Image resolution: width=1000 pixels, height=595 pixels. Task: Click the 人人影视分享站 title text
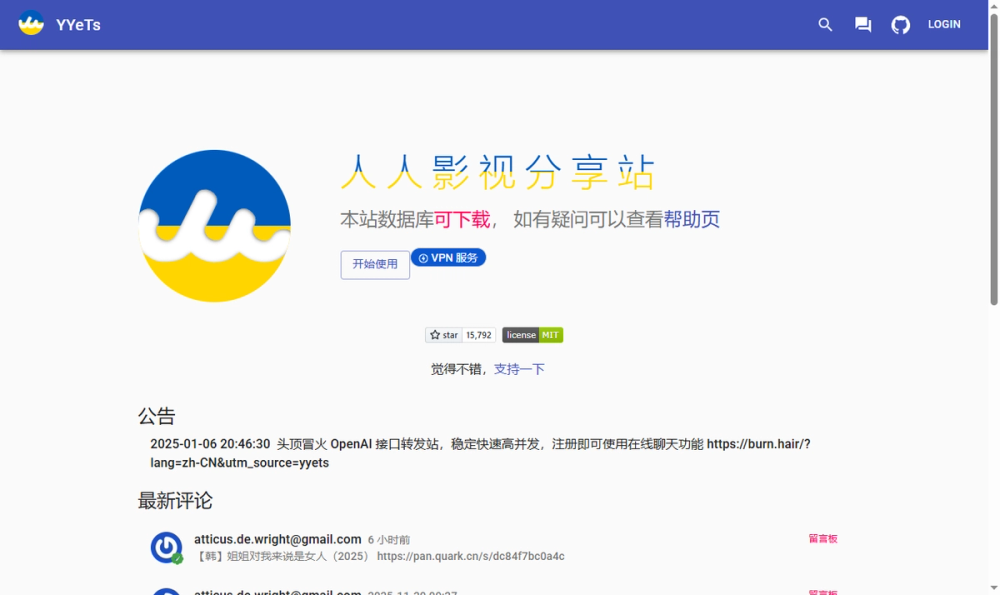(498, 172)
